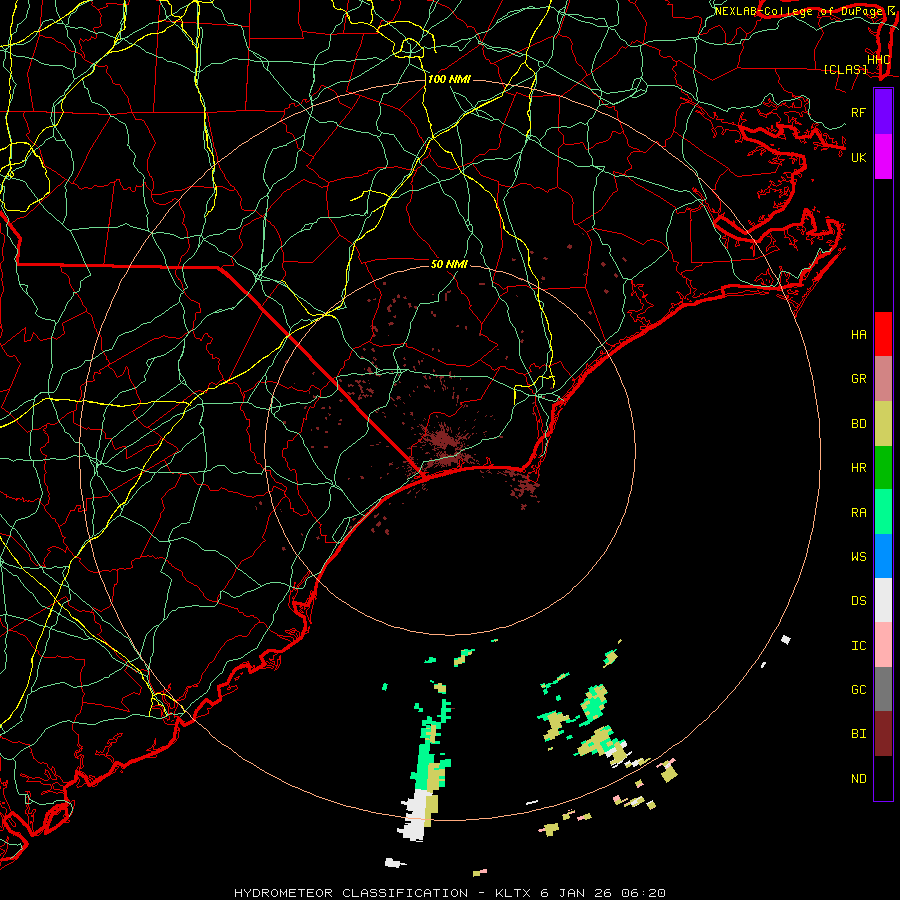Click the HA red legend swatch
This screenshot has width=900, height=900.
(x=883, y=334)
